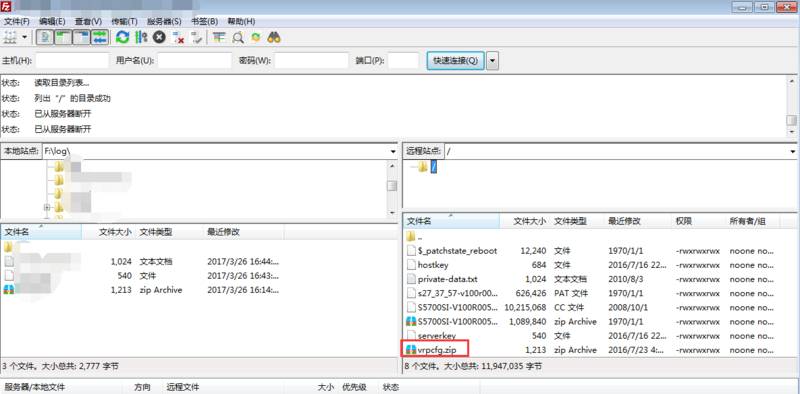The width and height of the screenshot is (800, 394).
Task: Select the root folder in remote tree
Action: (434, 167)
